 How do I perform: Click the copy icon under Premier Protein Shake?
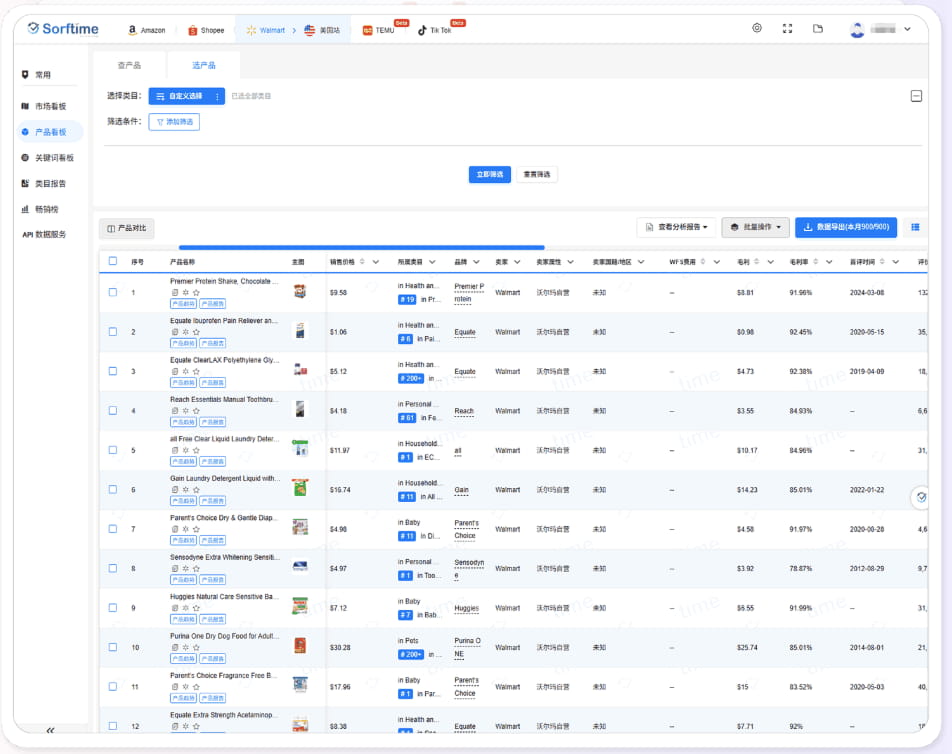[175, 293]
